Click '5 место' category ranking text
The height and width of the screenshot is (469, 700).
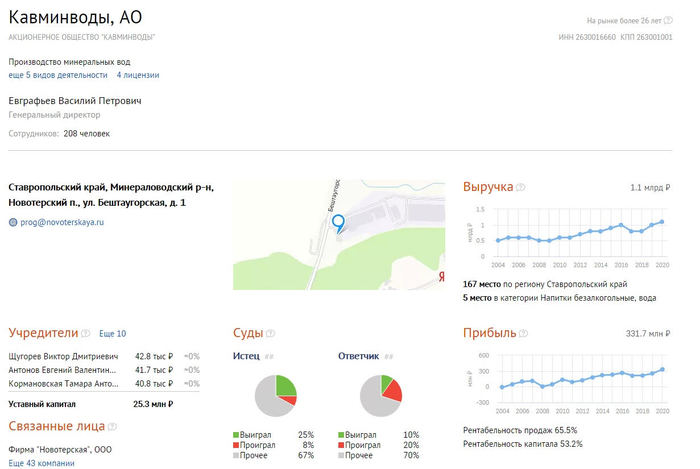pos(477,298)
